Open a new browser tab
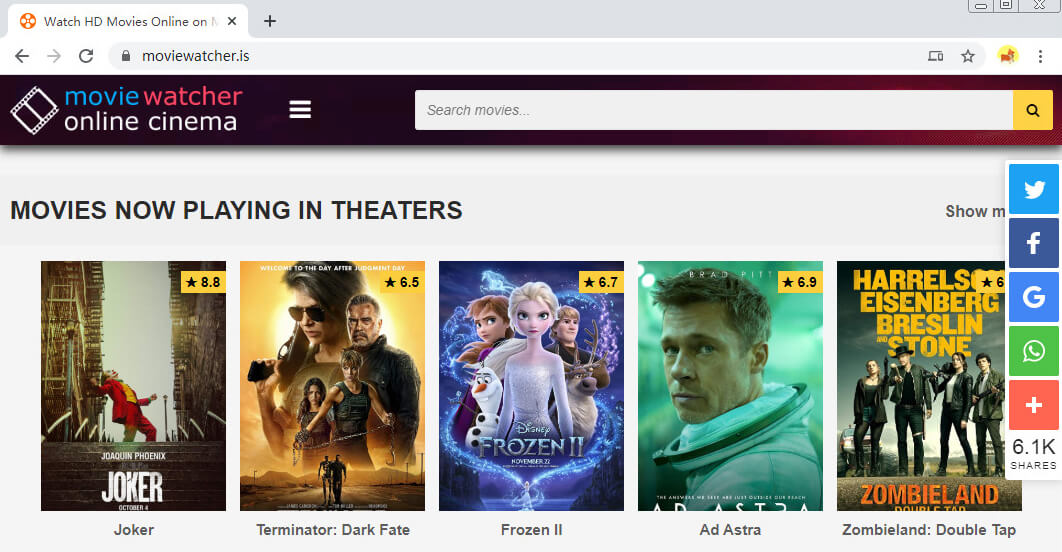The image size is (1062, 552). [270, 21]
